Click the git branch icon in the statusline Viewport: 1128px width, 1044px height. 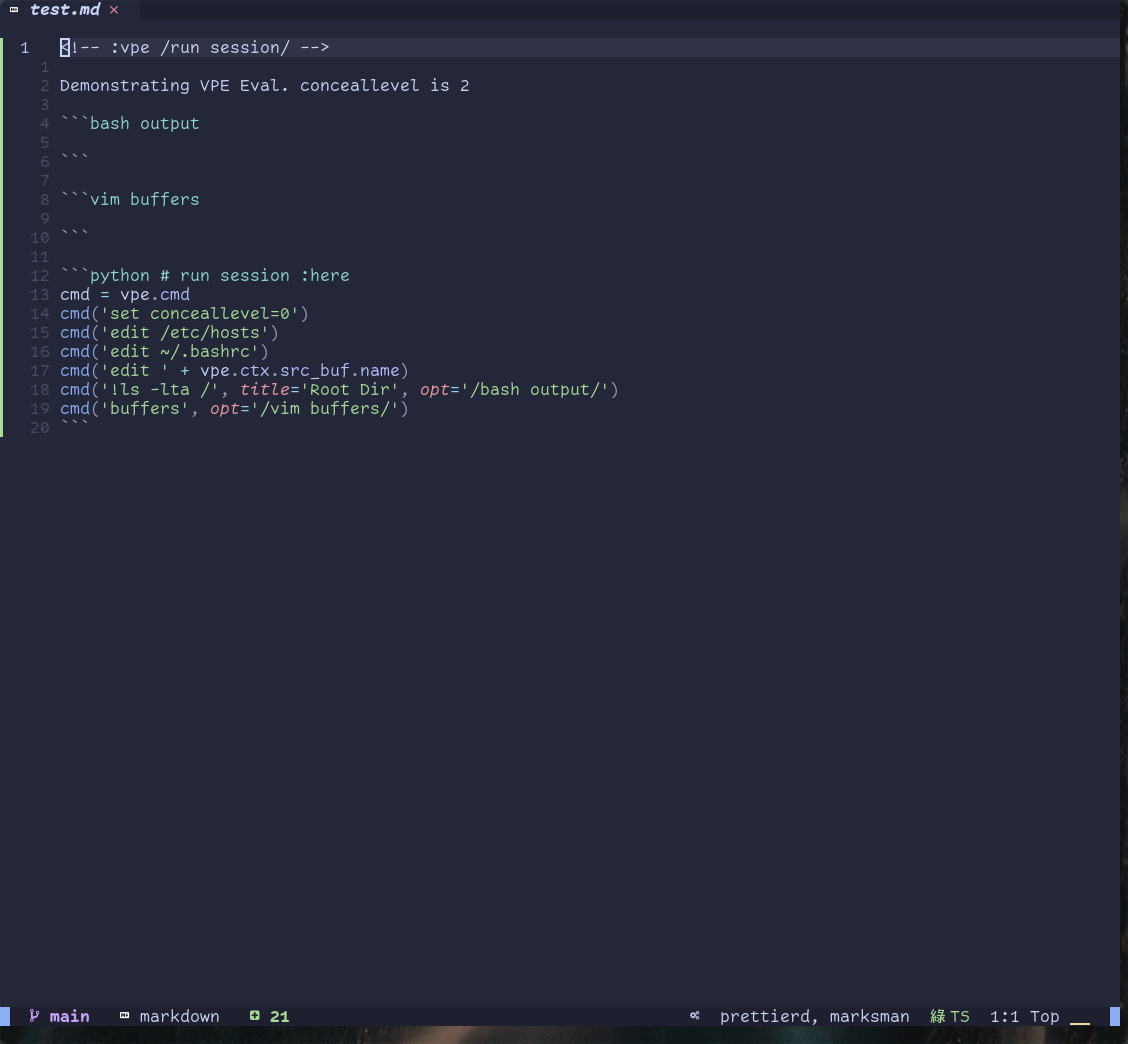tap(34, 1015)
